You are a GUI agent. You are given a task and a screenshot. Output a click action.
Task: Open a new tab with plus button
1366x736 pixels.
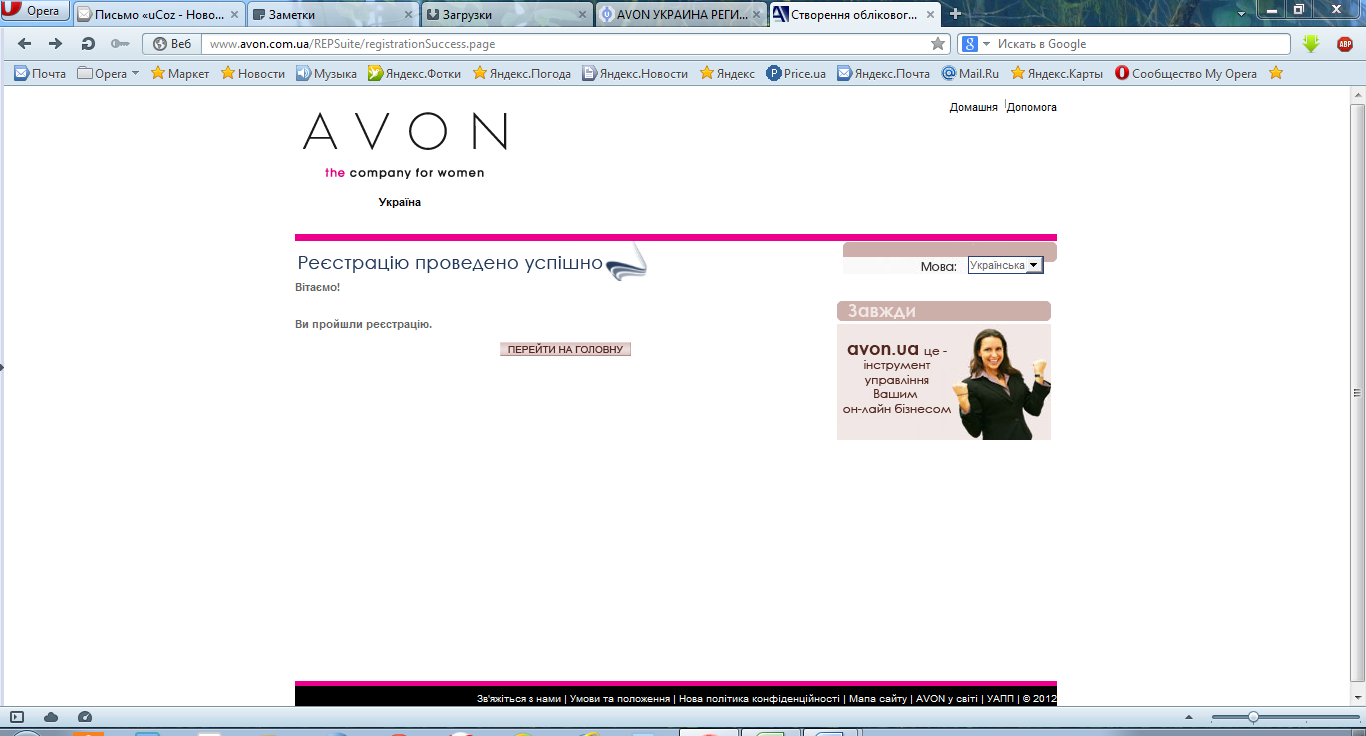(955, 14)
